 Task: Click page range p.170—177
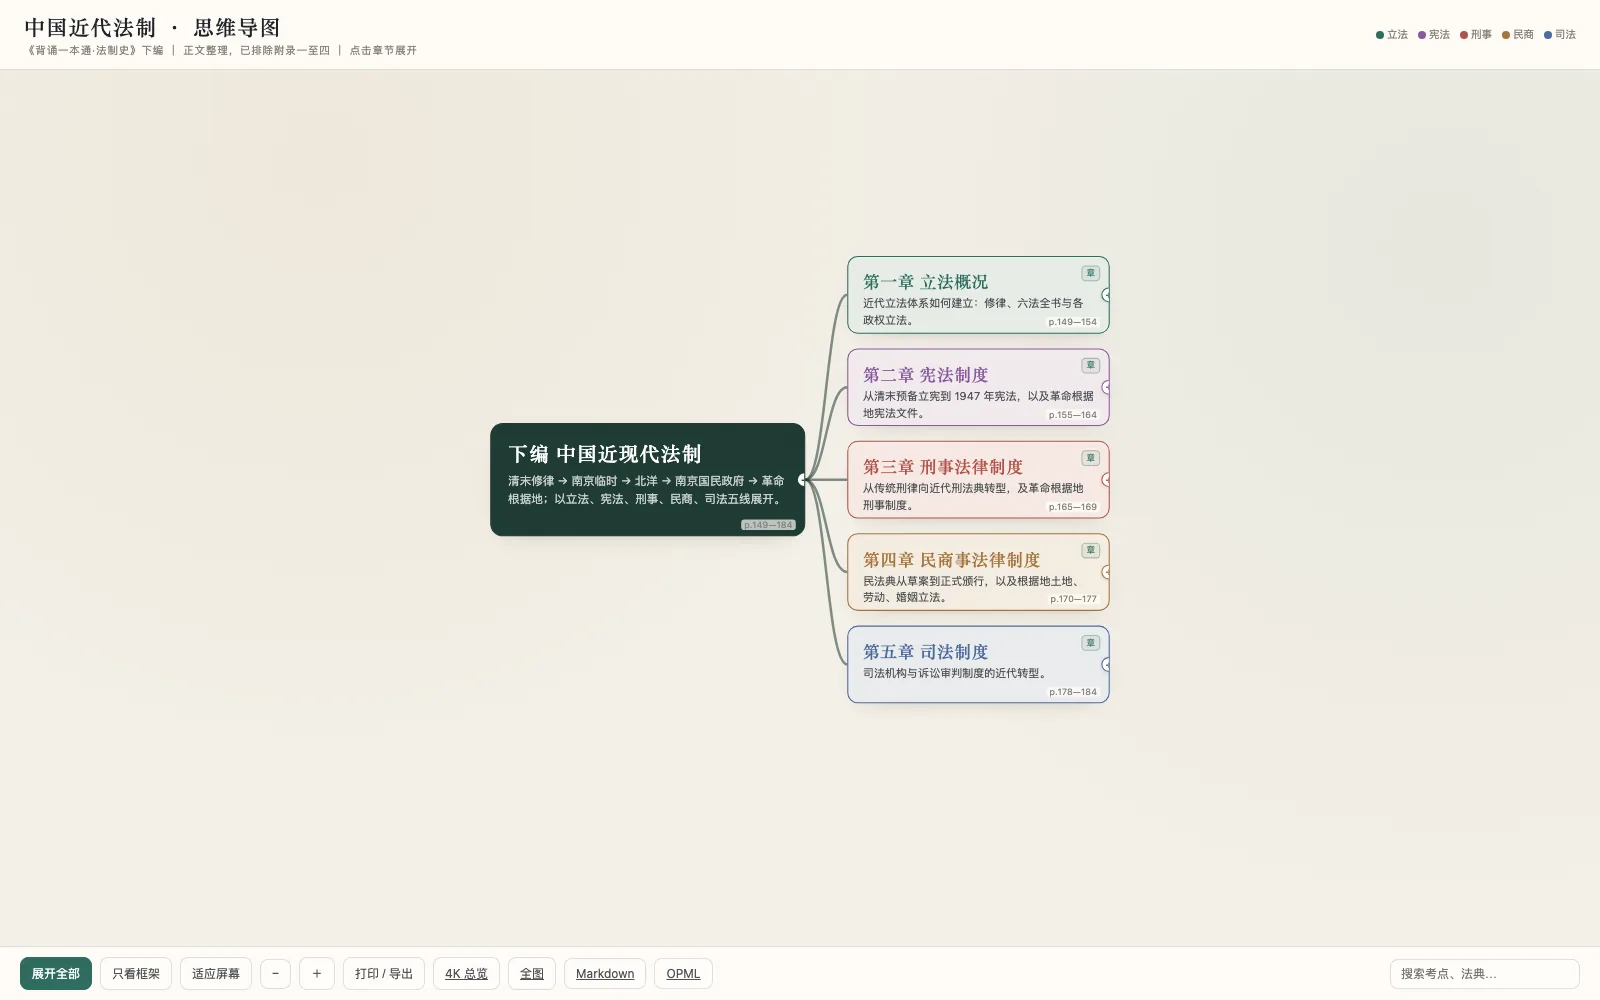coord(1073,599)
